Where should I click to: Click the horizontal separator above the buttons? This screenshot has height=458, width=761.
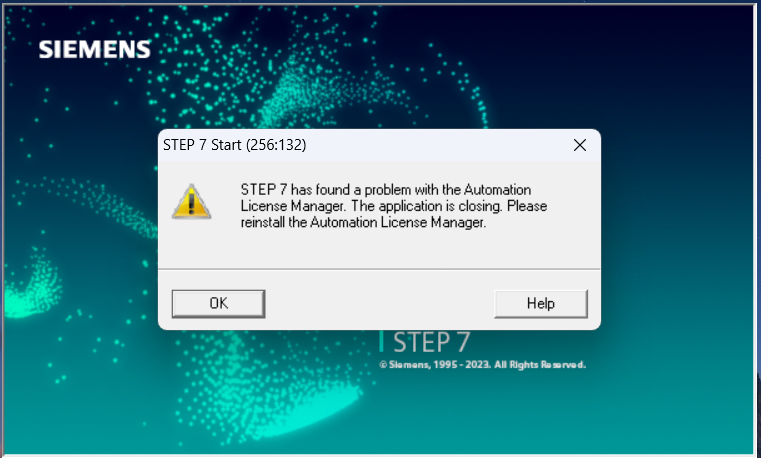click(x=379, y=269)
